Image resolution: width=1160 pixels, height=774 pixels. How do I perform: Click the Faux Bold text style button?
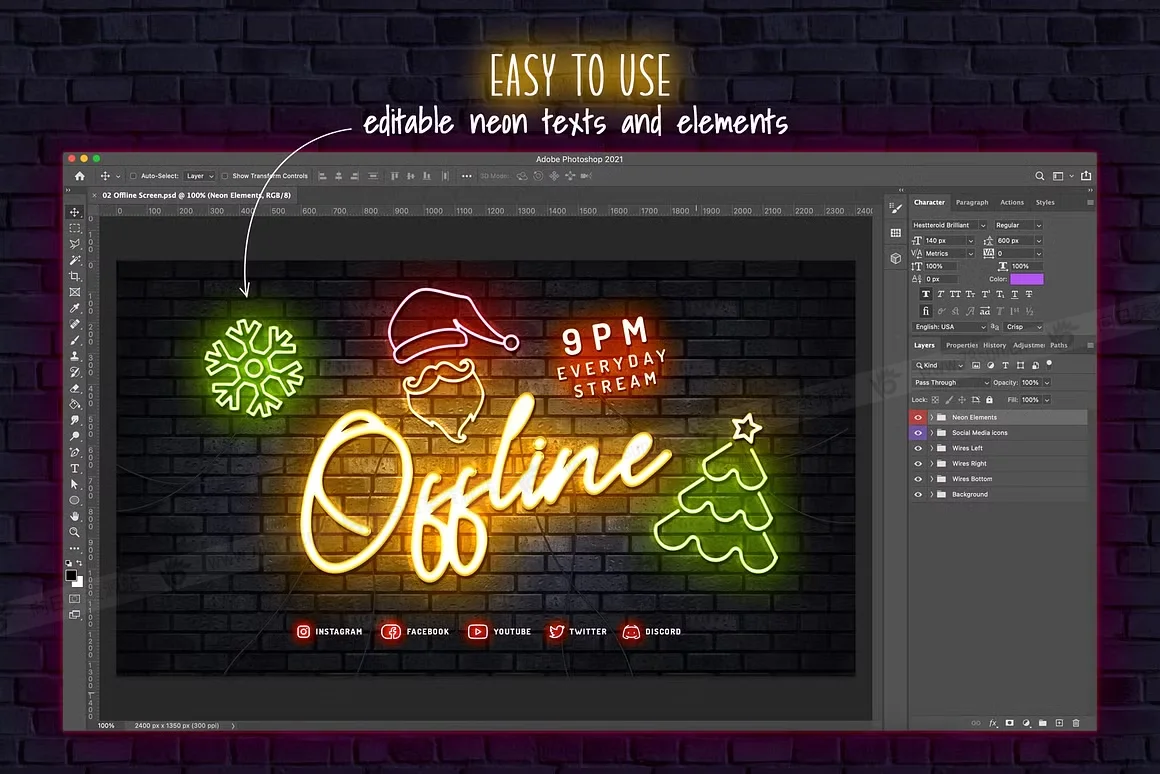(x=926, y=295)
